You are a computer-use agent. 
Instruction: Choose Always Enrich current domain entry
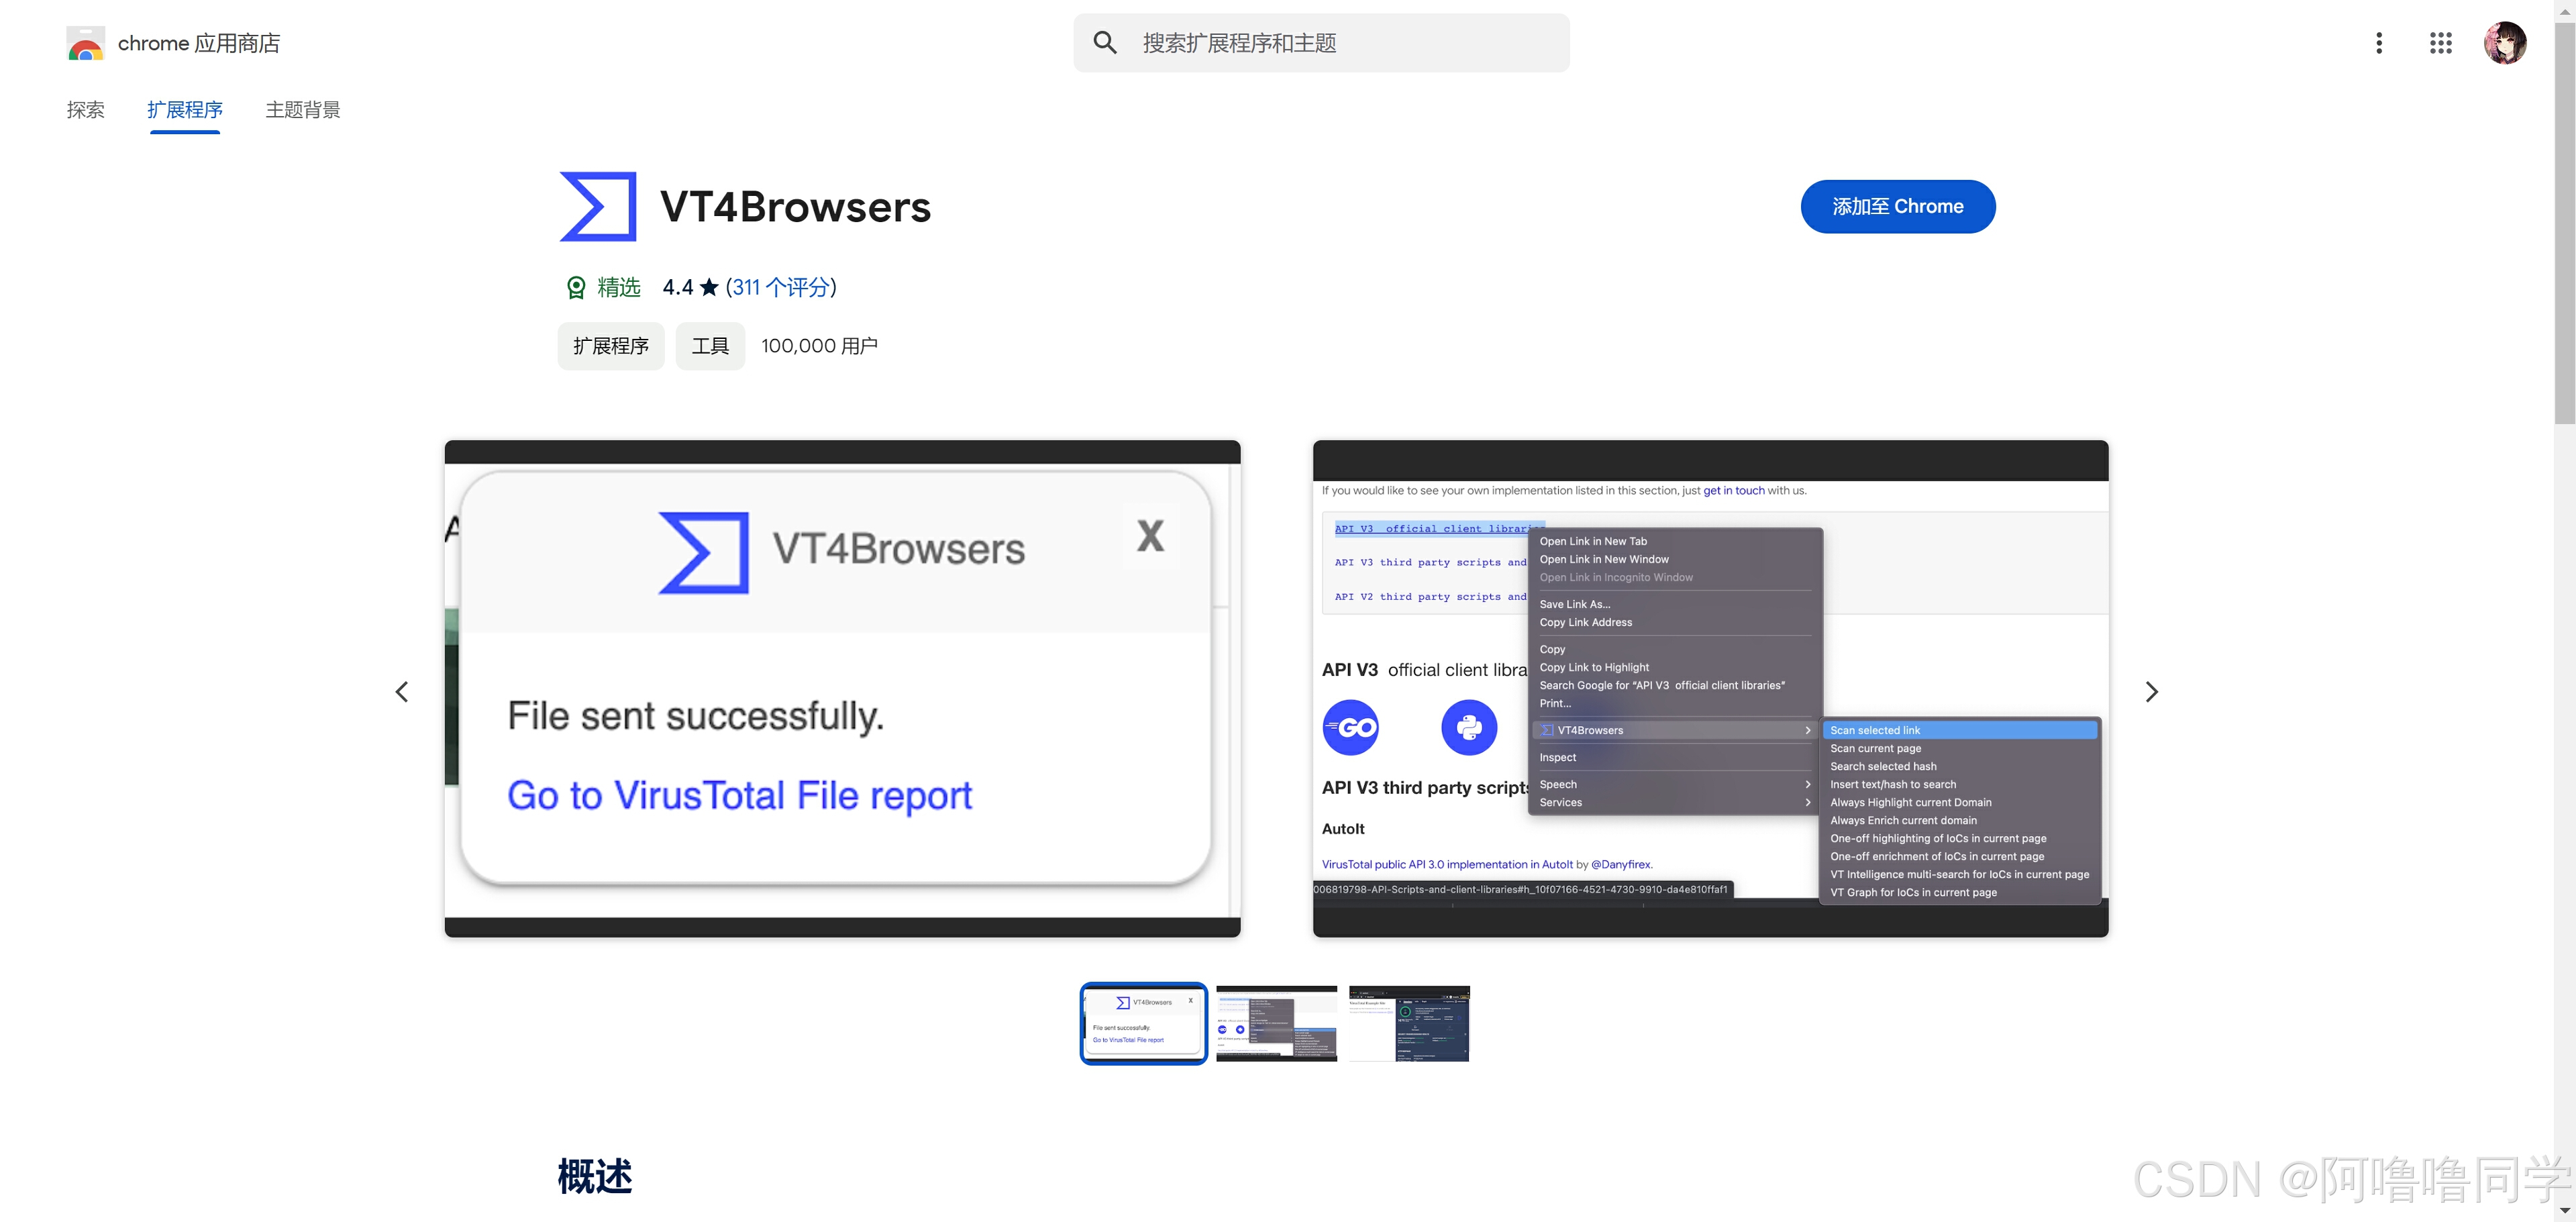tap(1959, 820)
